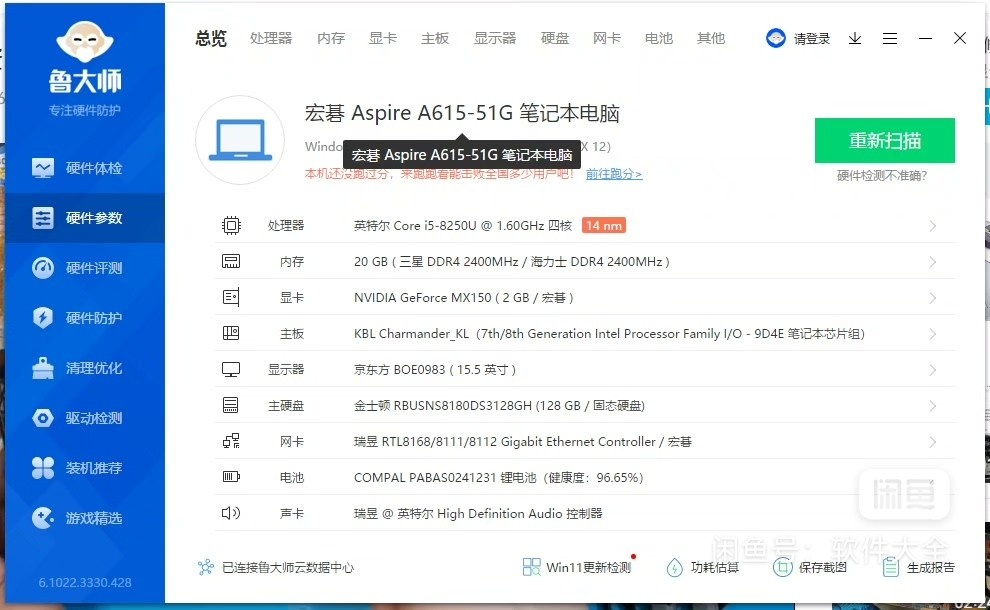Viewport: 990px width, 610px height.
Task: Expand the 显示器 row chevron
Action: [x=933, y=370]
